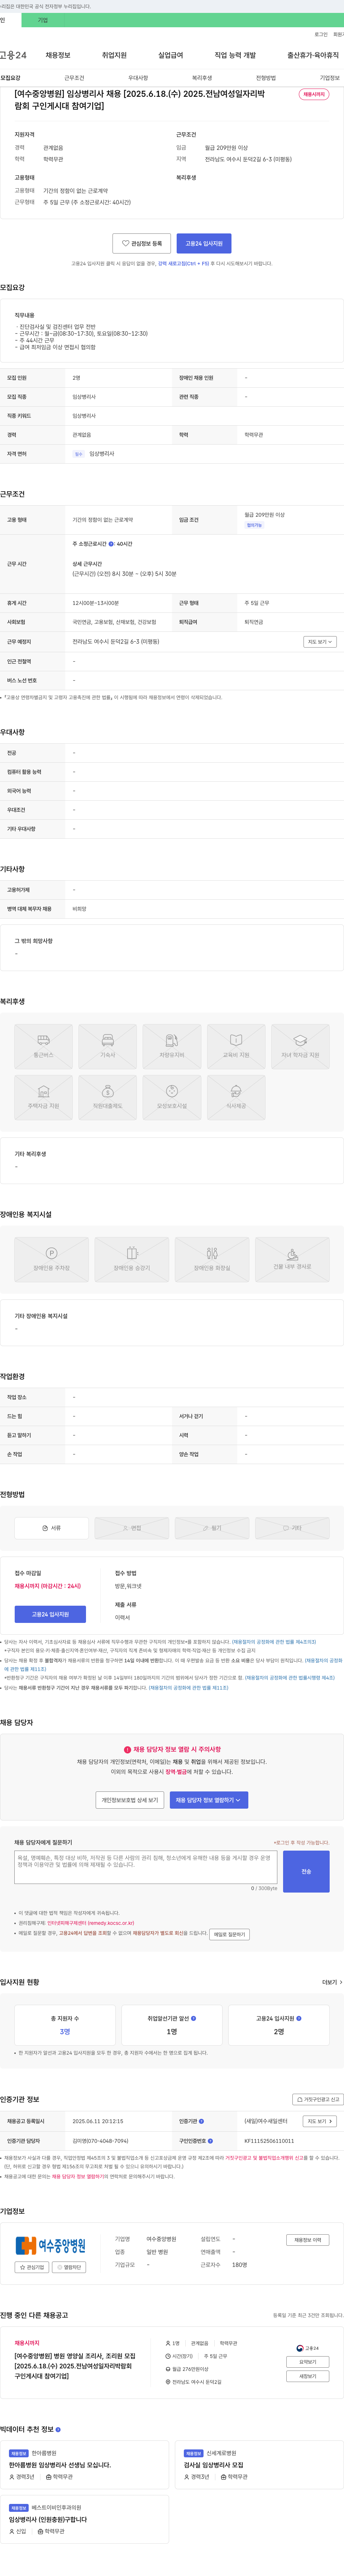Click 관심기업 star button
Screen dimensions: 344x2576
coord(32,2267)
